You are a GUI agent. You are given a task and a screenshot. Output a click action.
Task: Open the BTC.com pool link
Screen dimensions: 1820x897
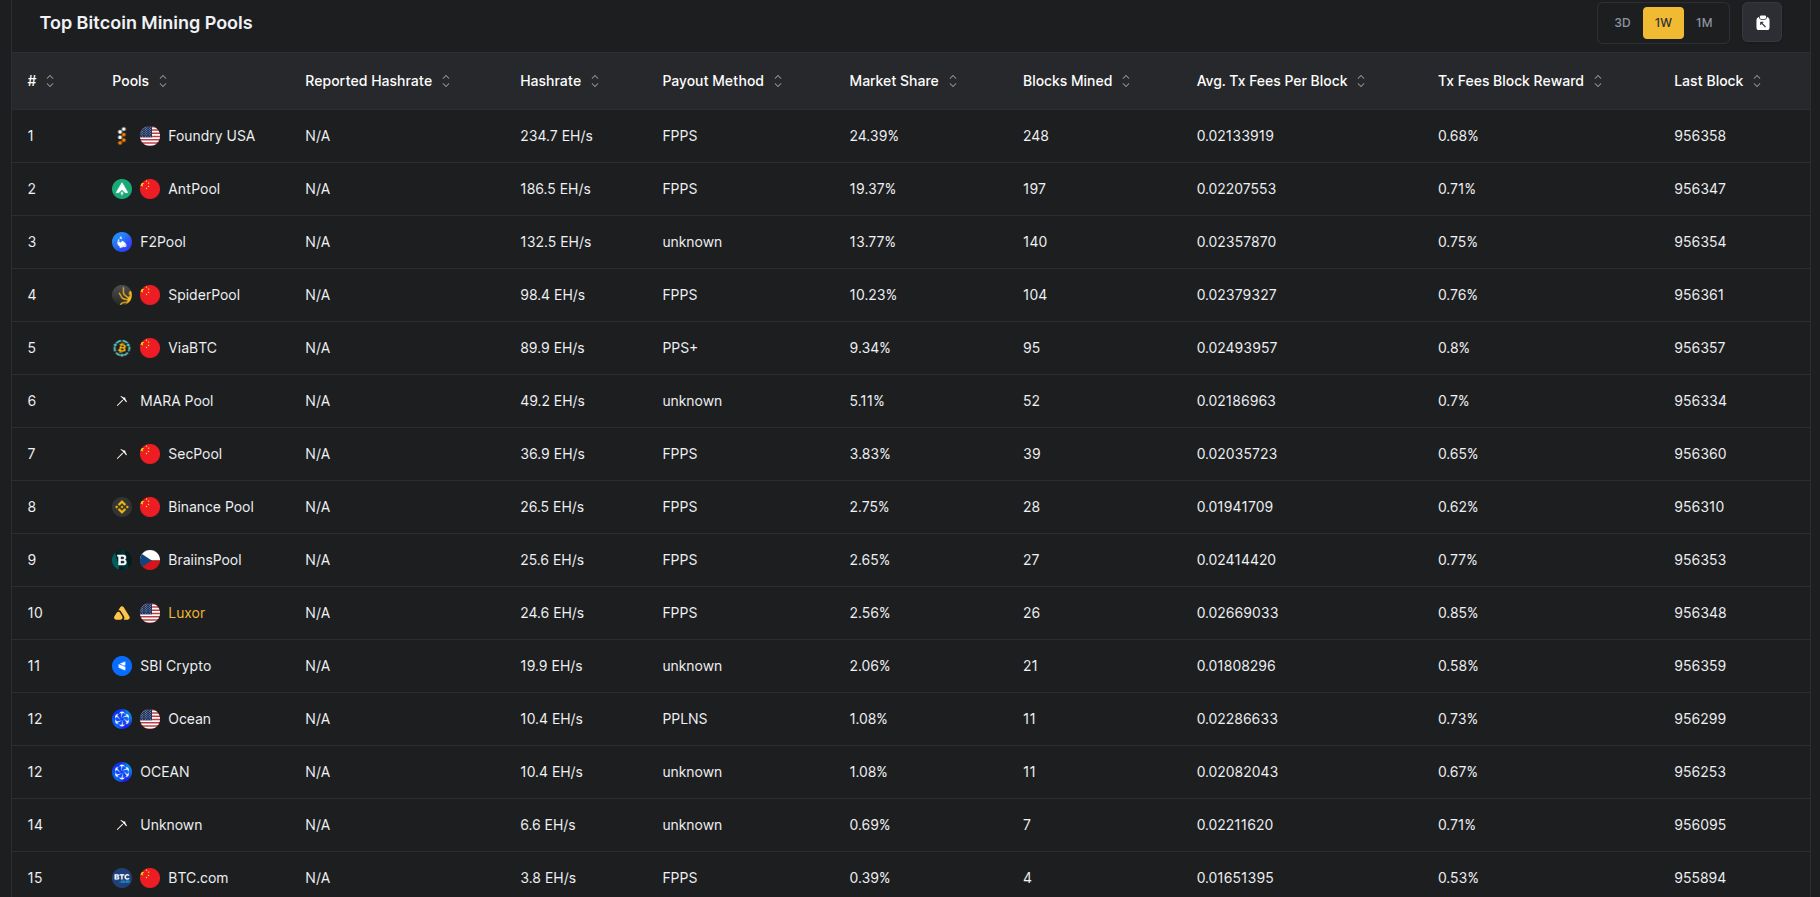[198, 878]
